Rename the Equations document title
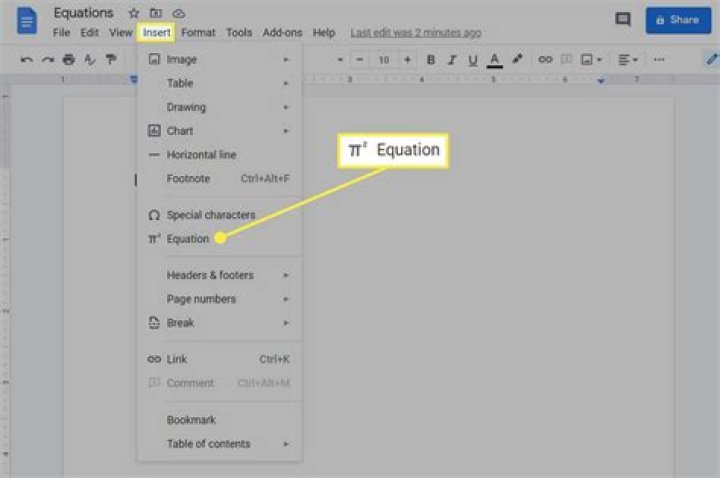Viewport: 720px width, 478px height. [x=84, y=13]
